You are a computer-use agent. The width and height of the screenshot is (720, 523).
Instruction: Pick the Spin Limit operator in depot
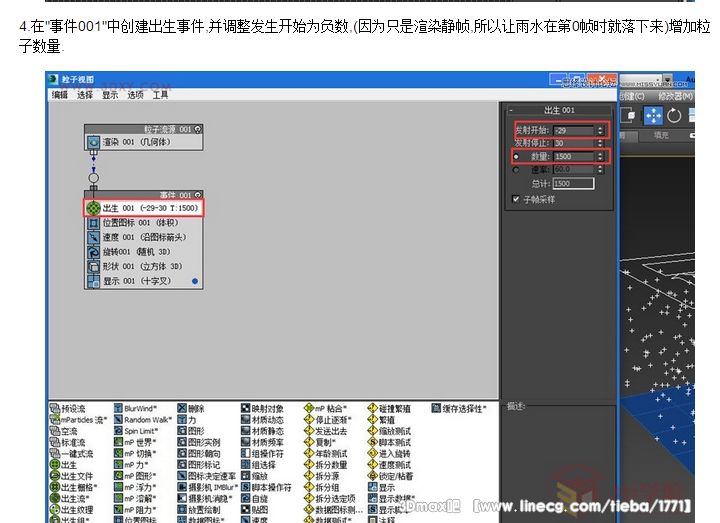pos(136,431)
